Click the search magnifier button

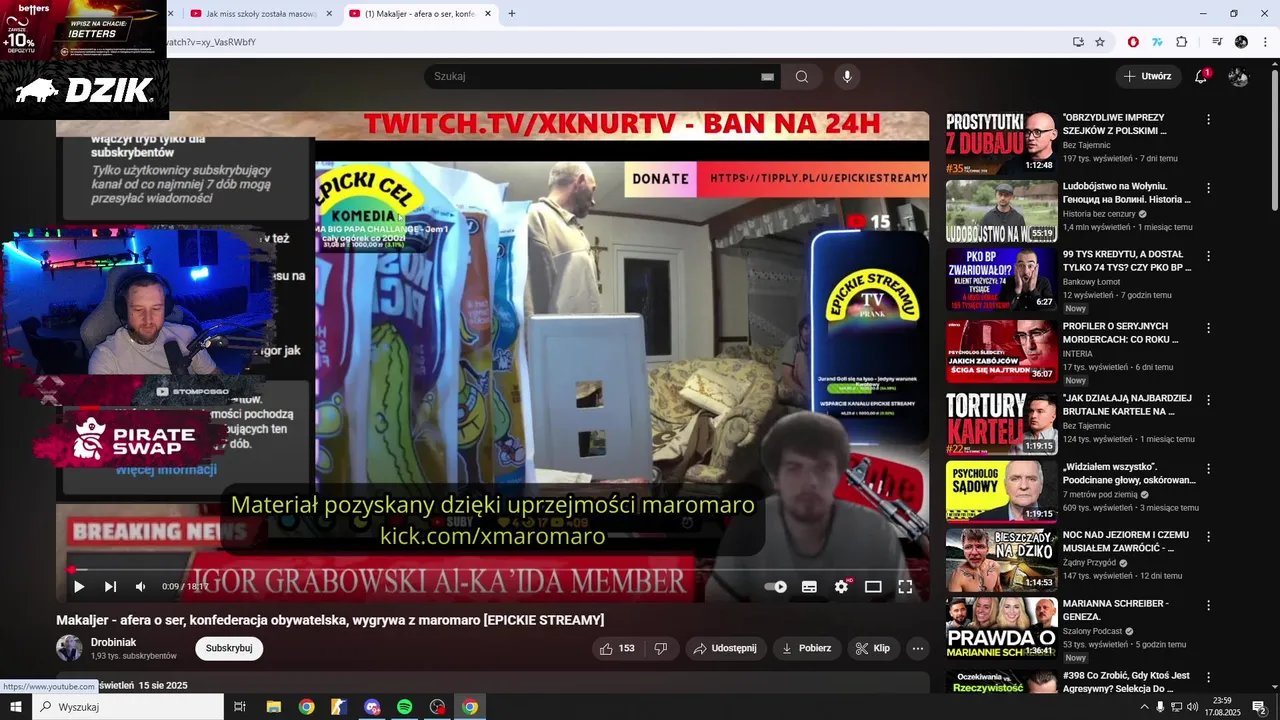802,76
